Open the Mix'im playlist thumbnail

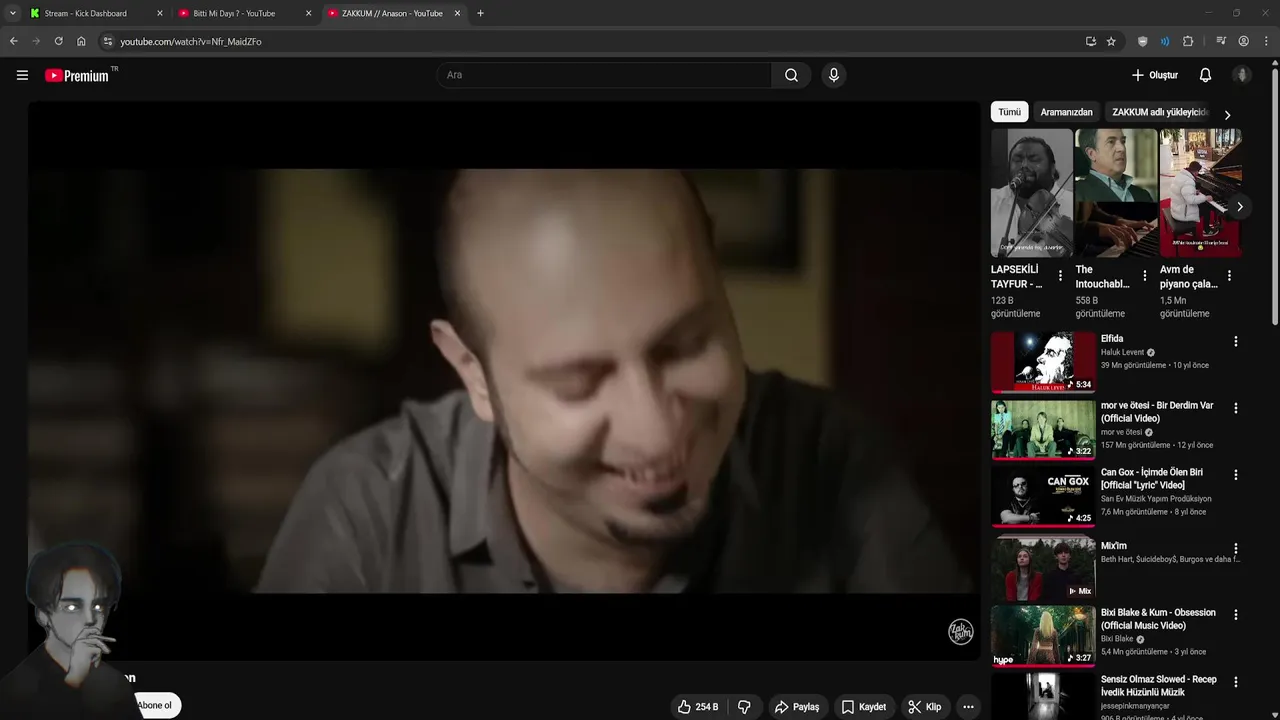tap(1043, 569)
